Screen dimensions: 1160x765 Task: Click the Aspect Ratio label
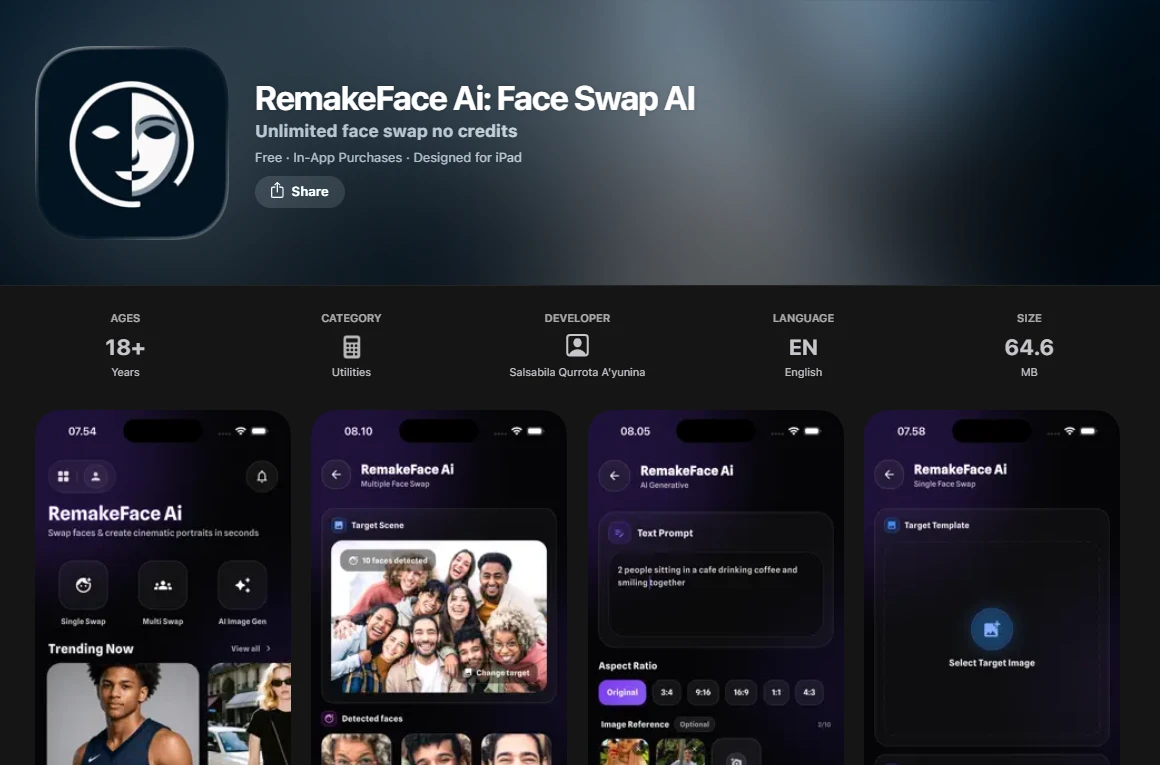tap(627, 666)
